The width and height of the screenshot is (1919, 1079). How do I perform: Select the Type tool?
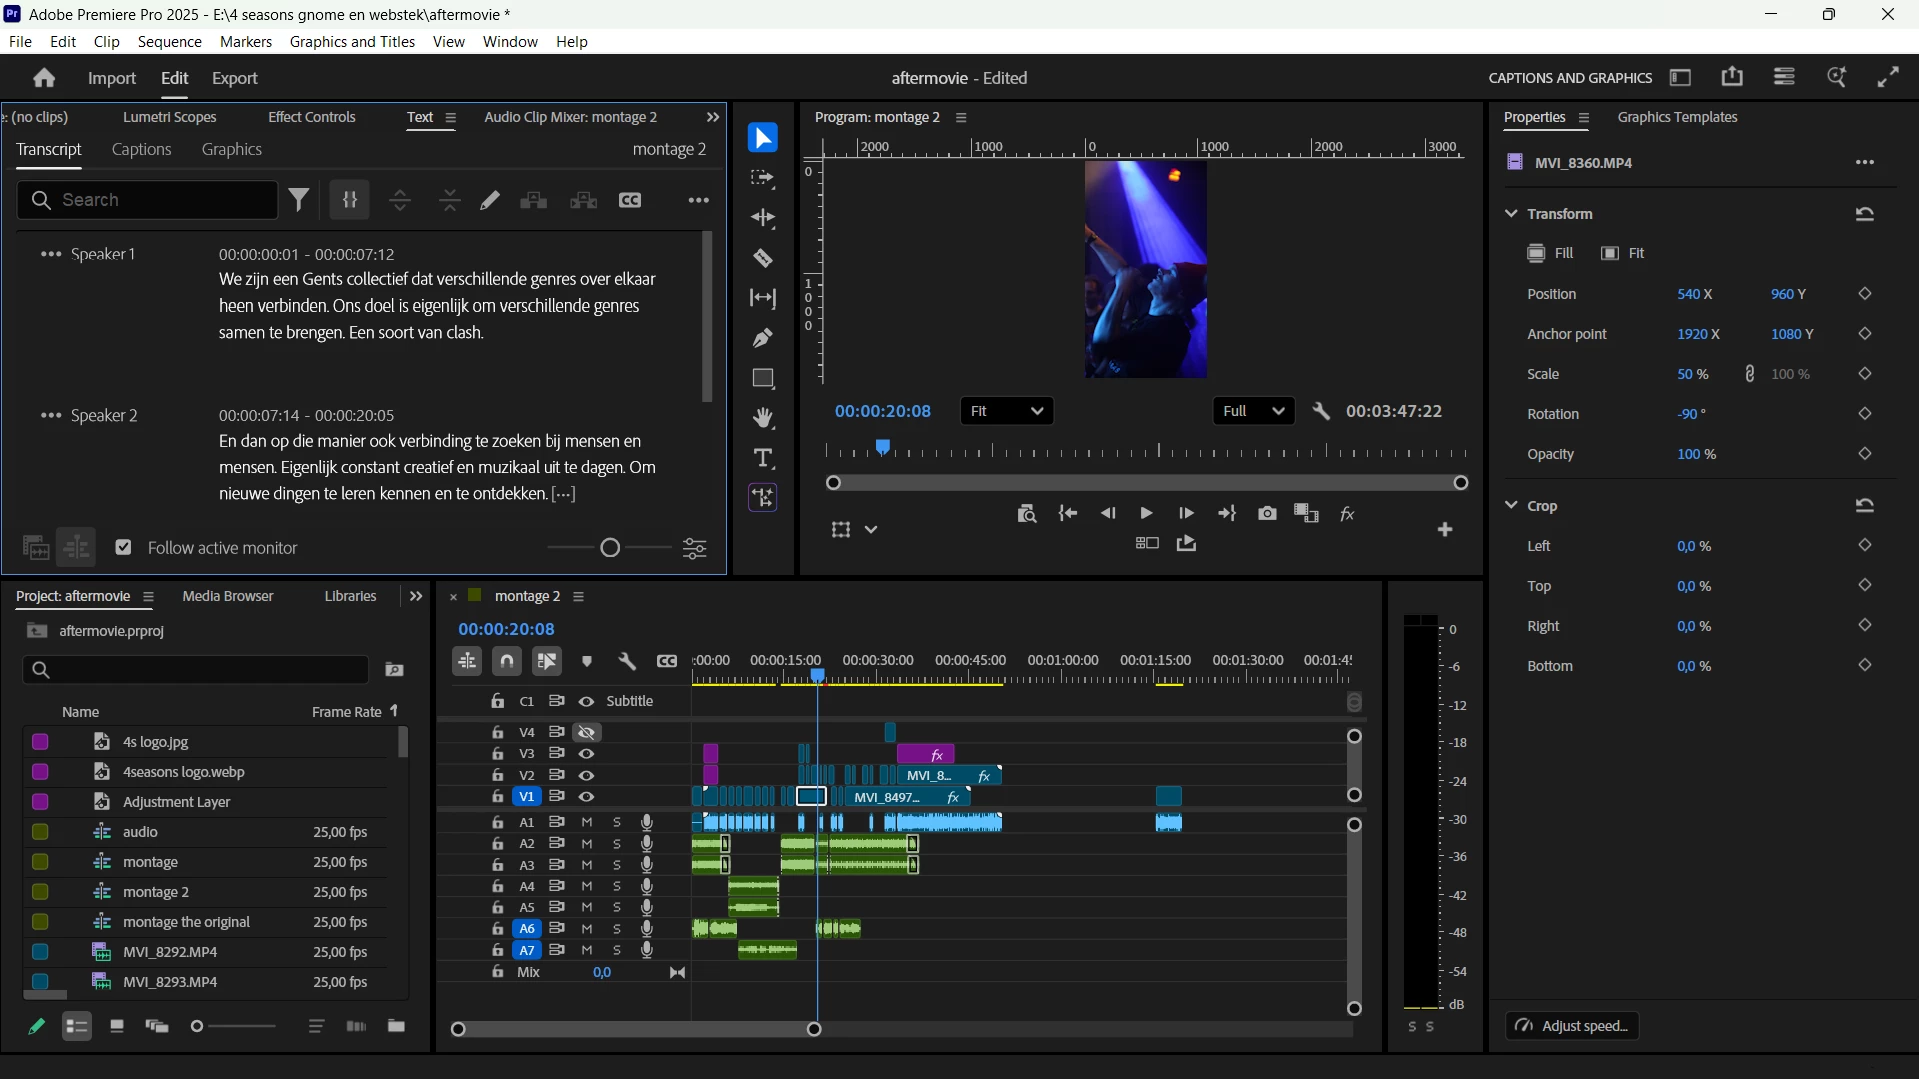click(x=763, y=458)
